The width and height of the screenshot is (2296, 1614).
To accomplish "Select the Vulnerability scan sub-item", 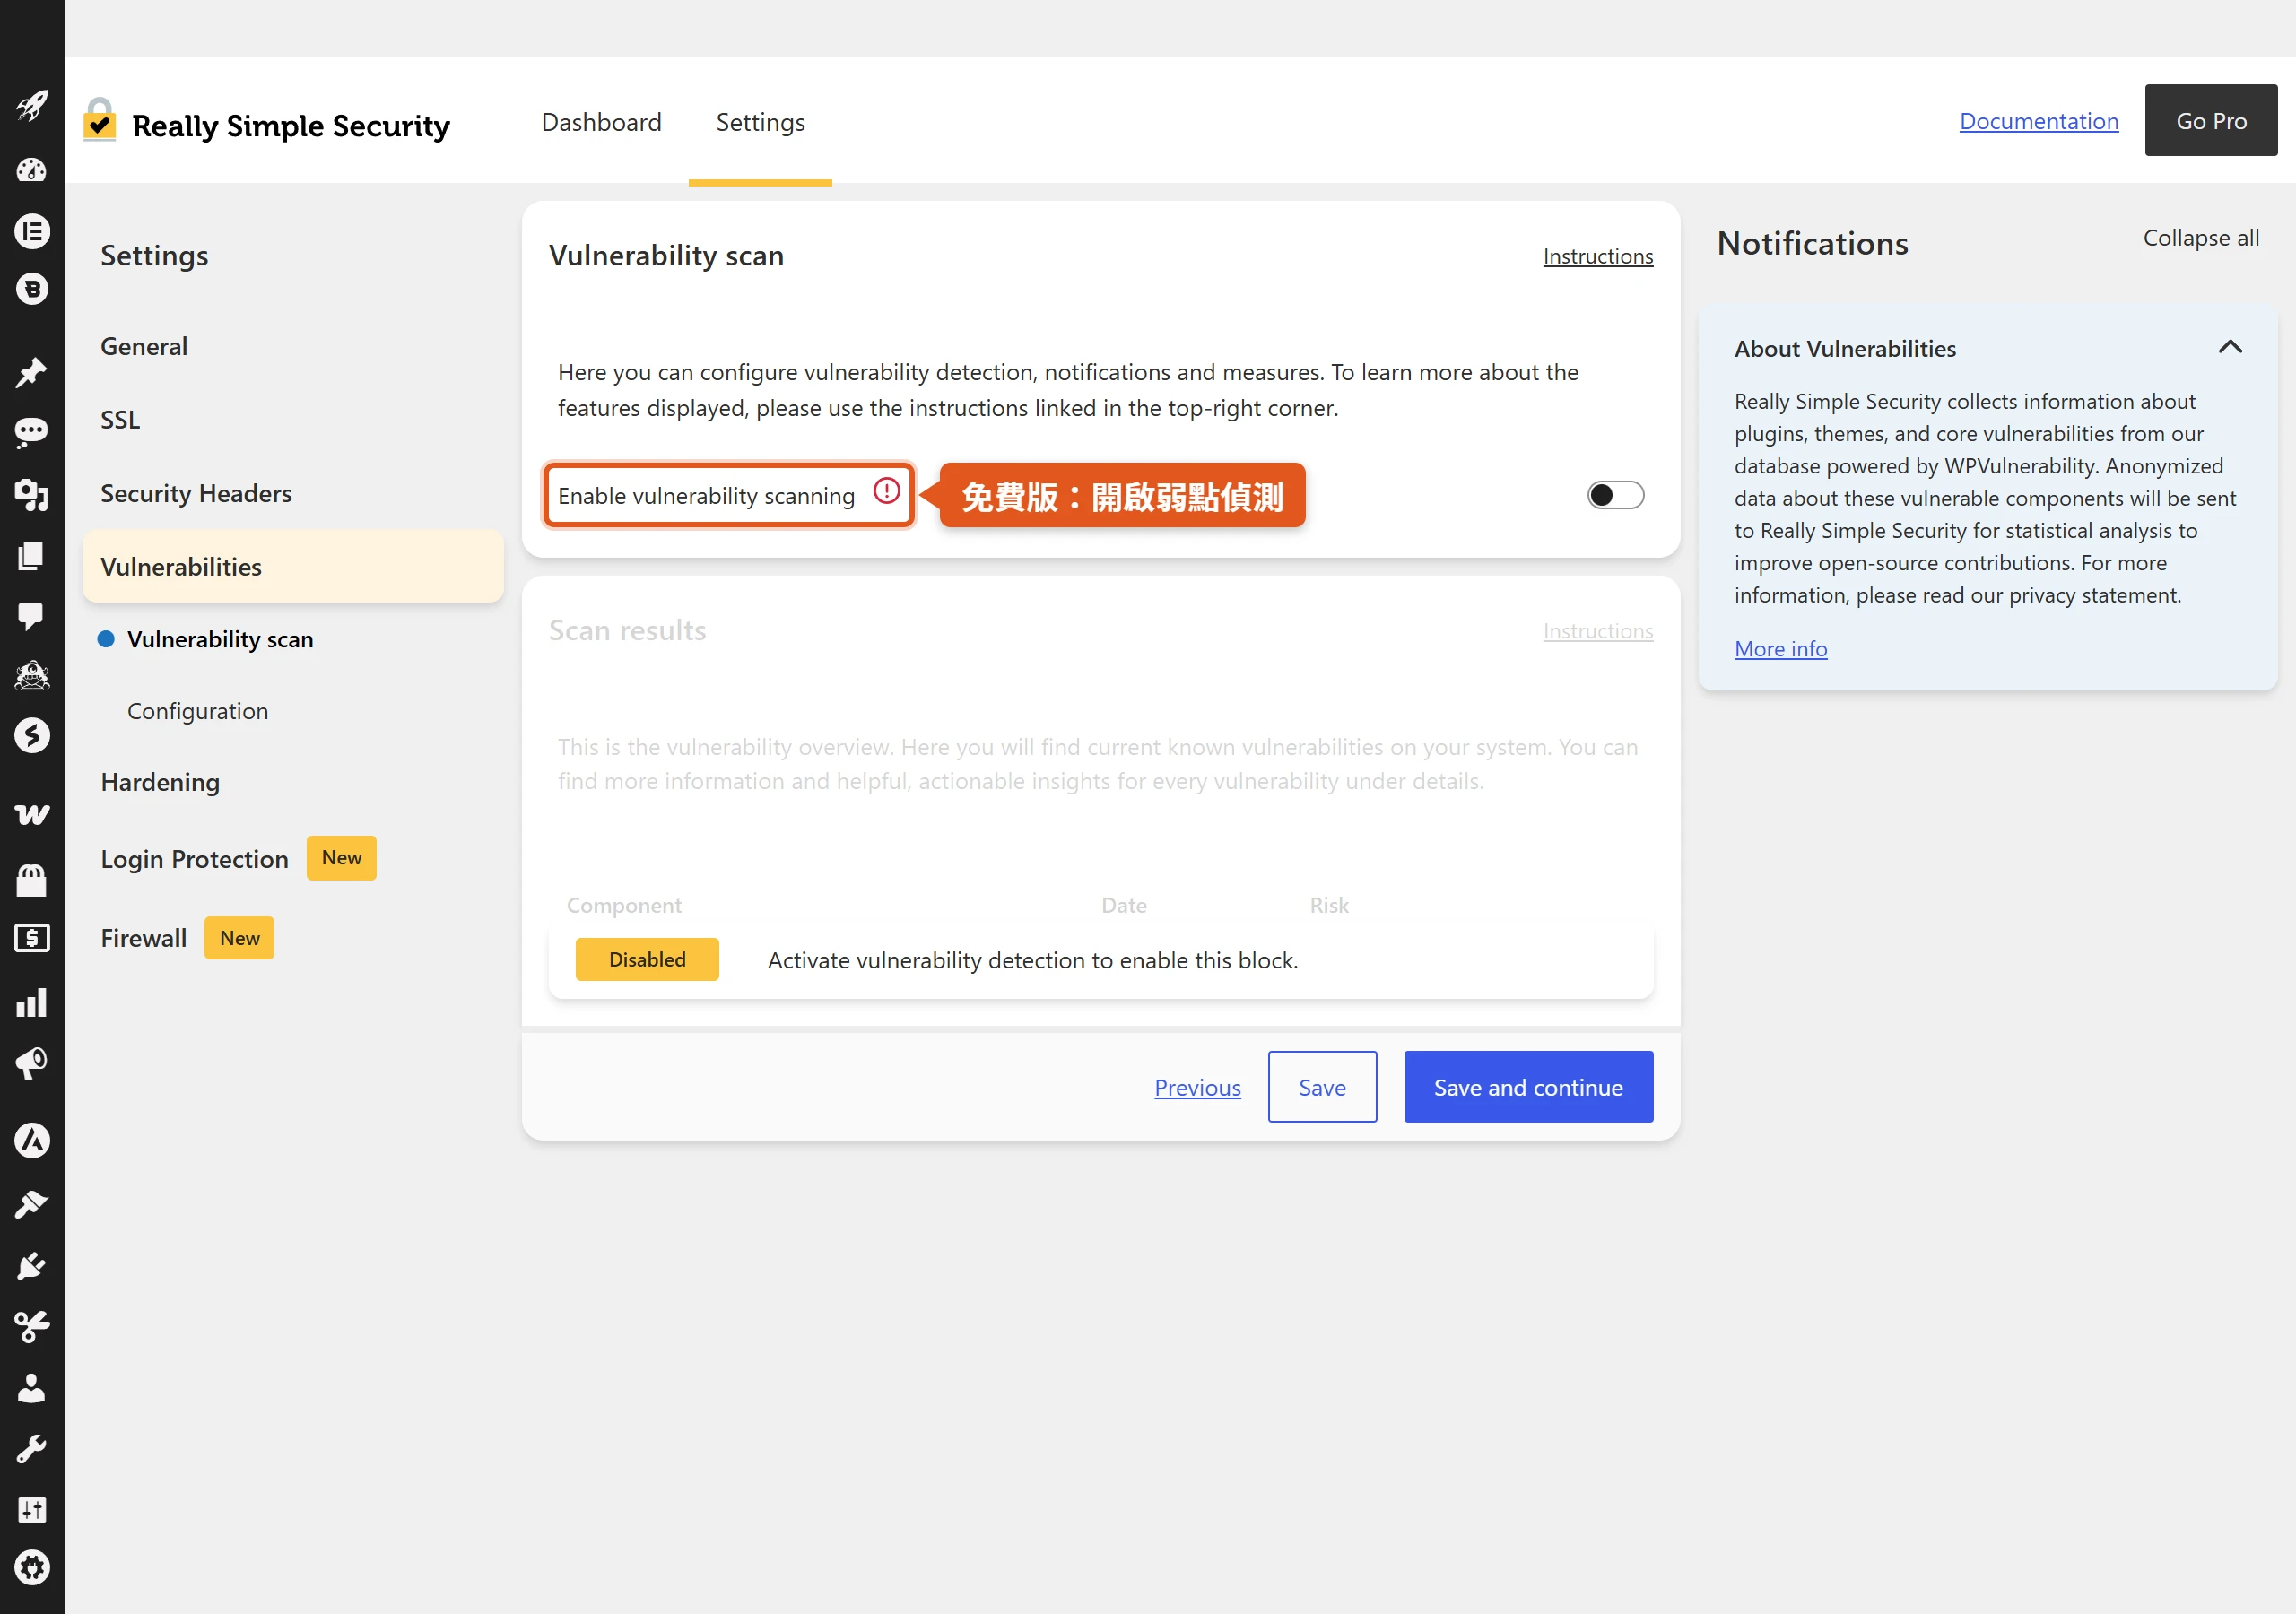I will pyautogui.click(x=220, y=639).
